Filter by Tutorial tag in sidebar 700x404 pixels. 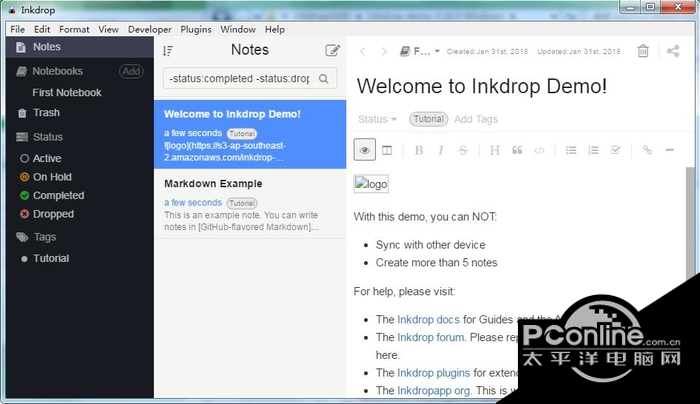click(x=51, y=258)
